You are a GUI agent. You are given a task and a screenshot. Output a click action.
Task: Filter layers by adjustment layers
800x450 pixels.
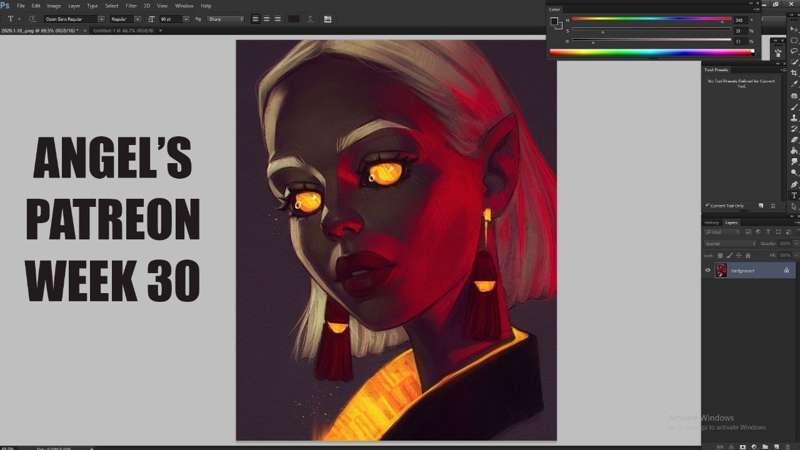click(x=758, y=232)
